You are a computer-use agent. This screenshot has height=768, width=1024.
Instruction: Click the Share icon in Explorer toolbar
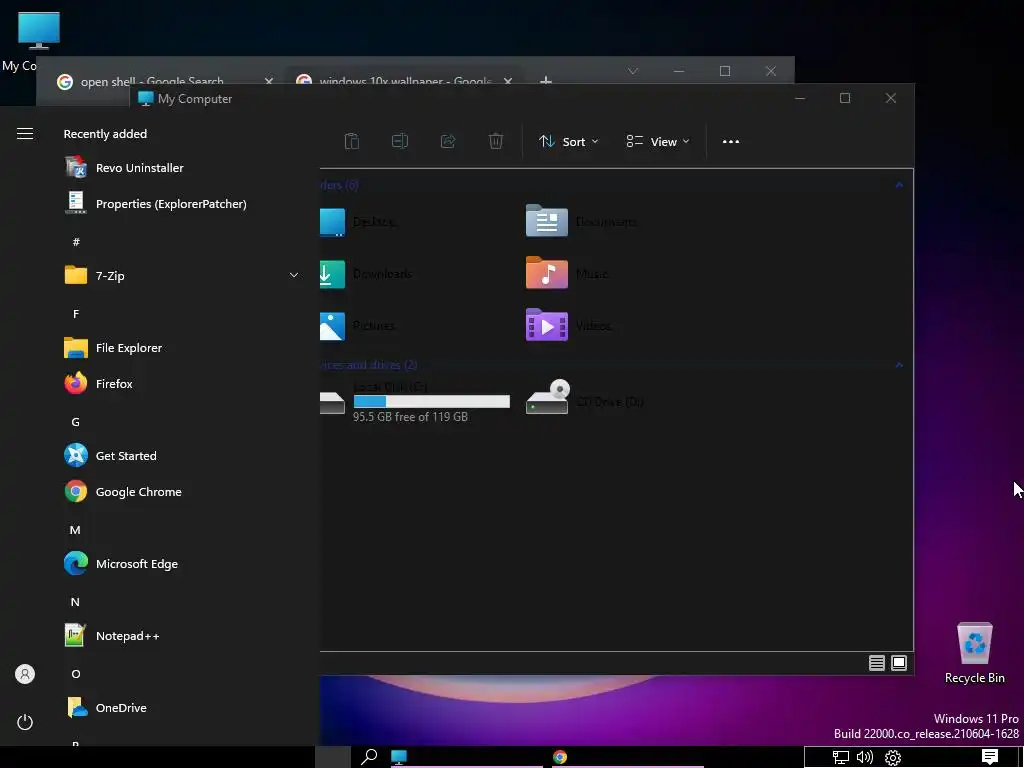coord(448,141)
